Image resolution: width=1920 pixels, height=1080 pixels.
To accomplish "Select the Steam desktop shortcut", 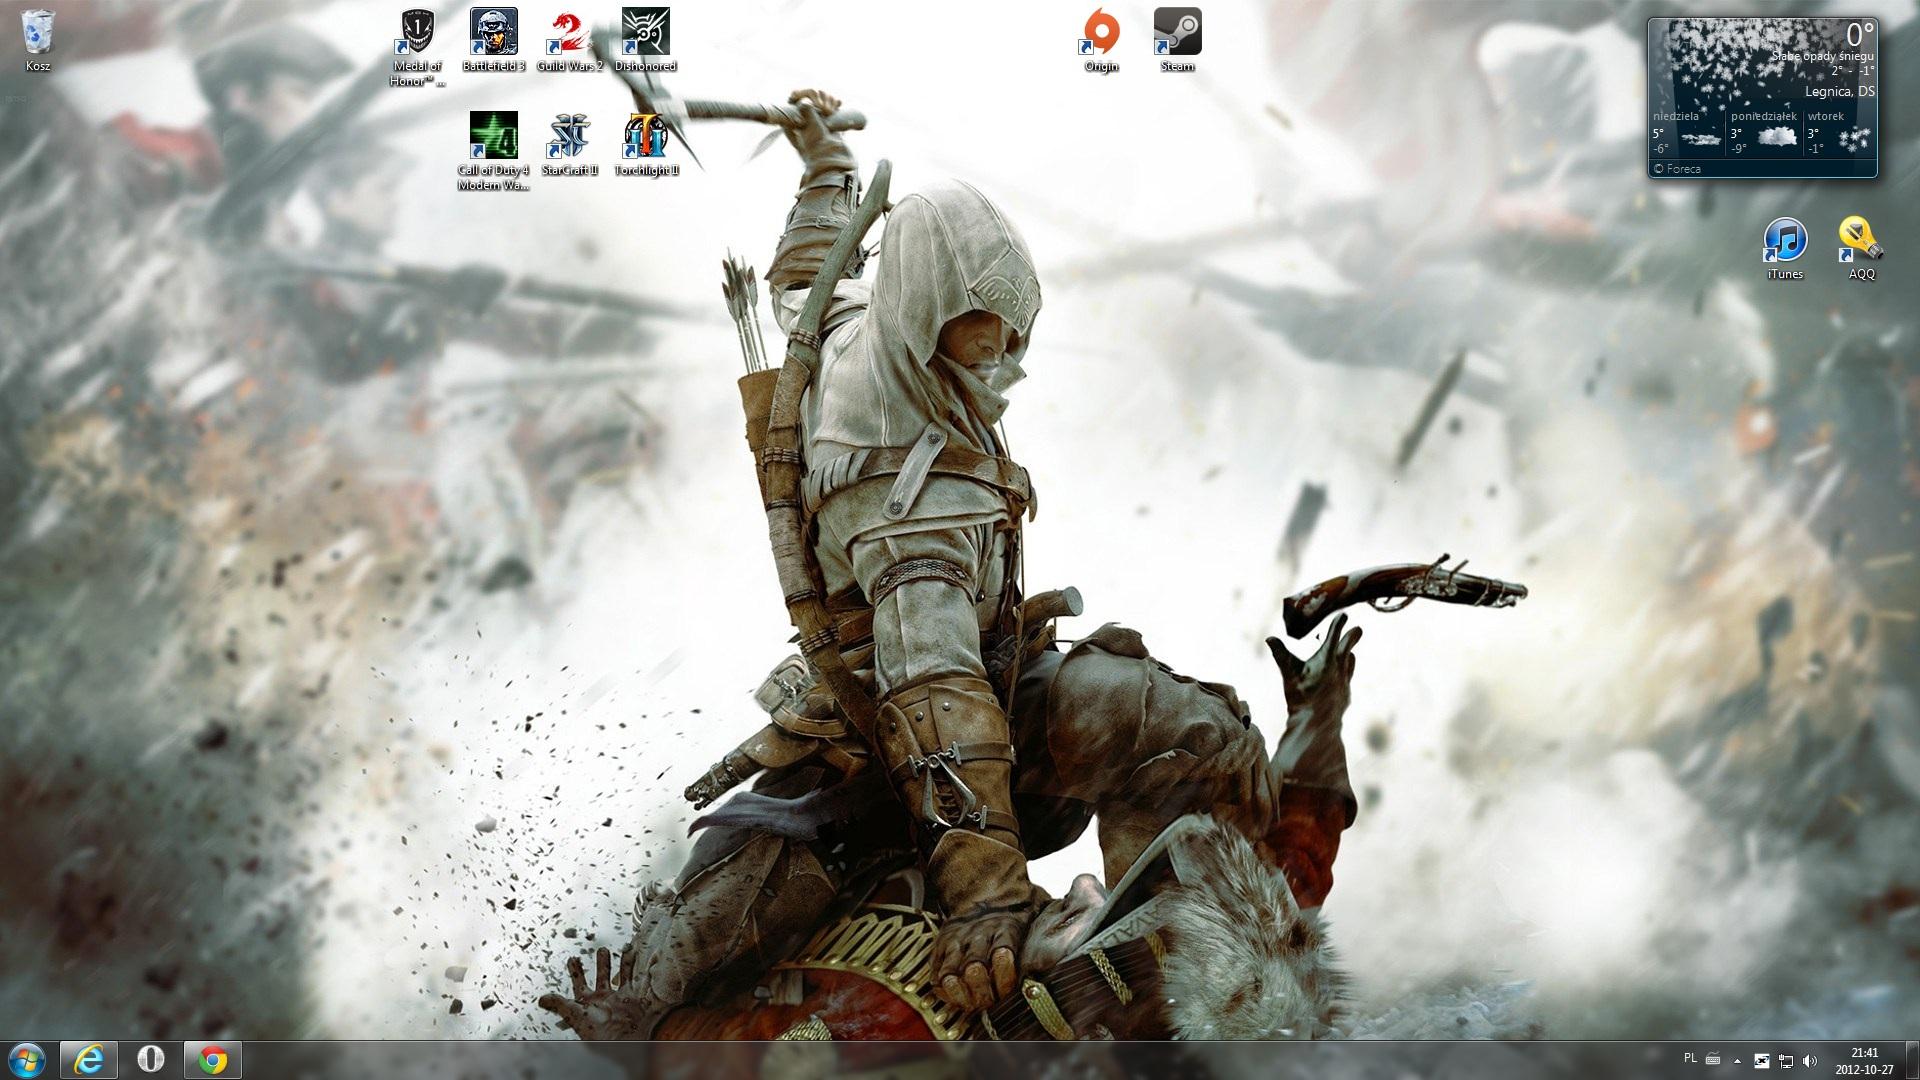I will click(x=1177, y=40).
